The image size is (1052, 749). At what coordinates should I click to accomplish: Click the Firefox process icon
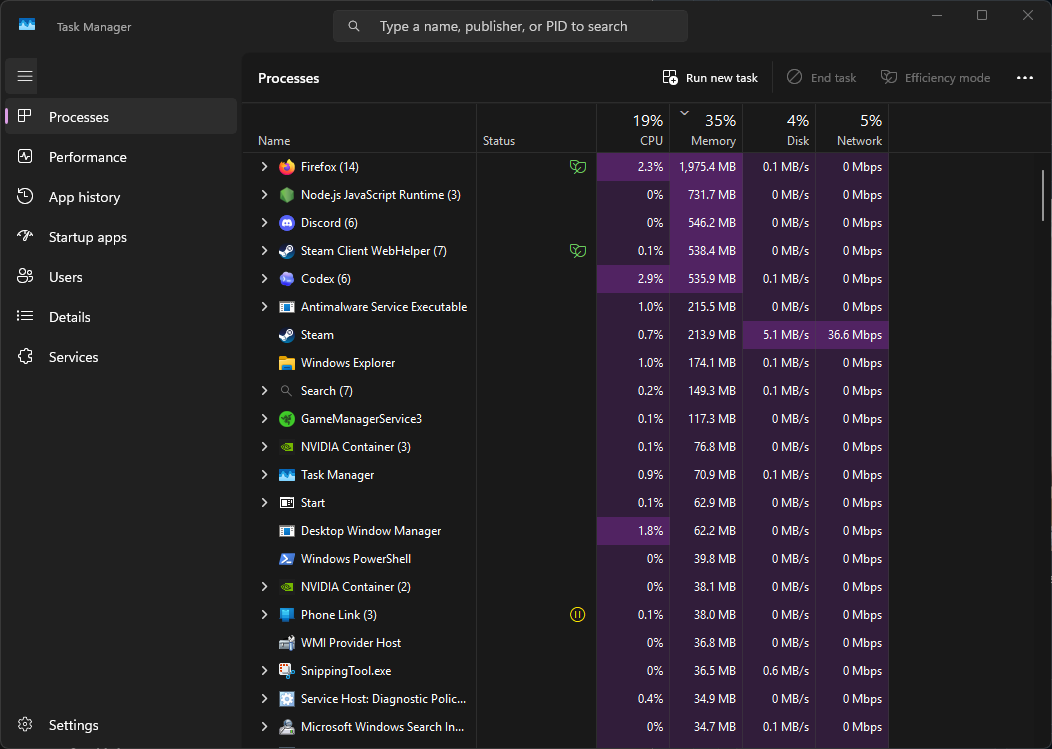pyautogui.click(x=286, y=166)
